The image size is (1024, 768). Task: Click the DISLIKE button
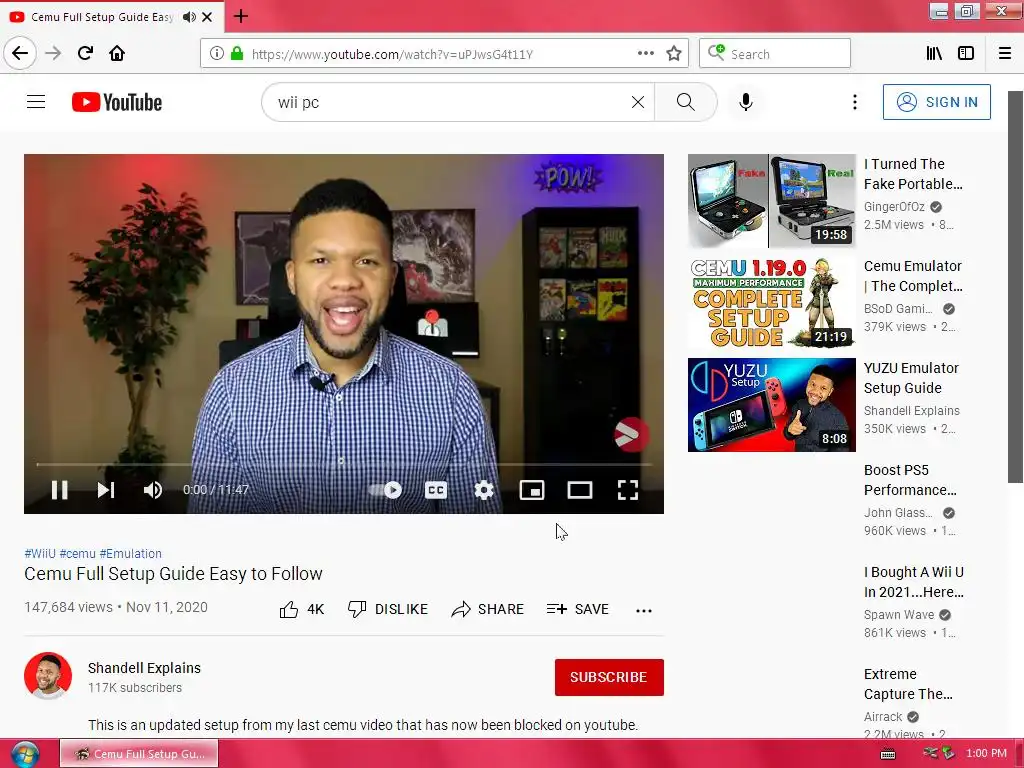pyautogui.click(x=388, y=609)
